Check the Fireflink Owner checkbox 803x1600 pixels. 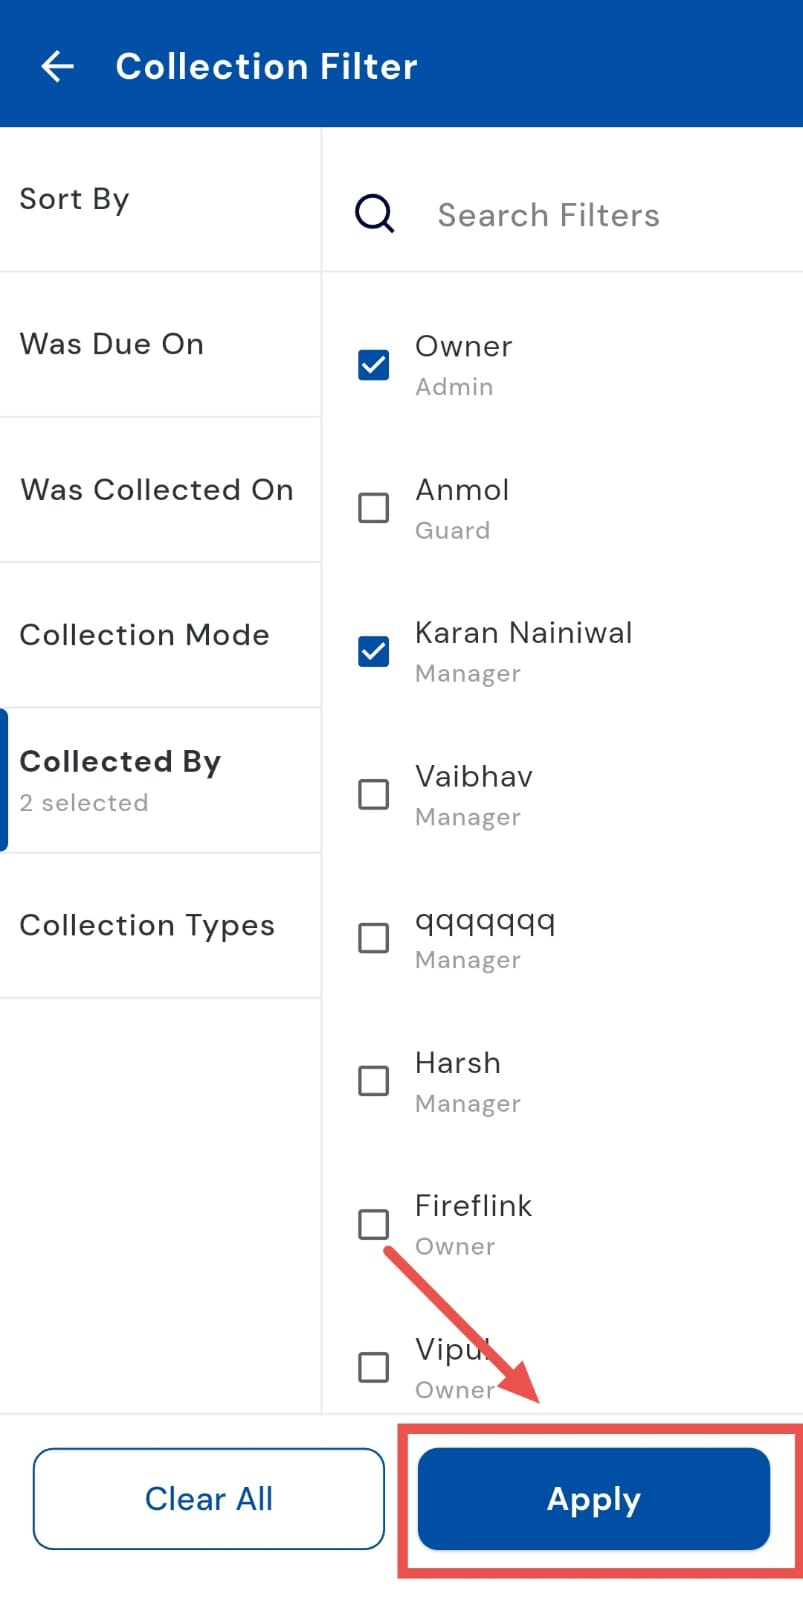[374, 1224]
